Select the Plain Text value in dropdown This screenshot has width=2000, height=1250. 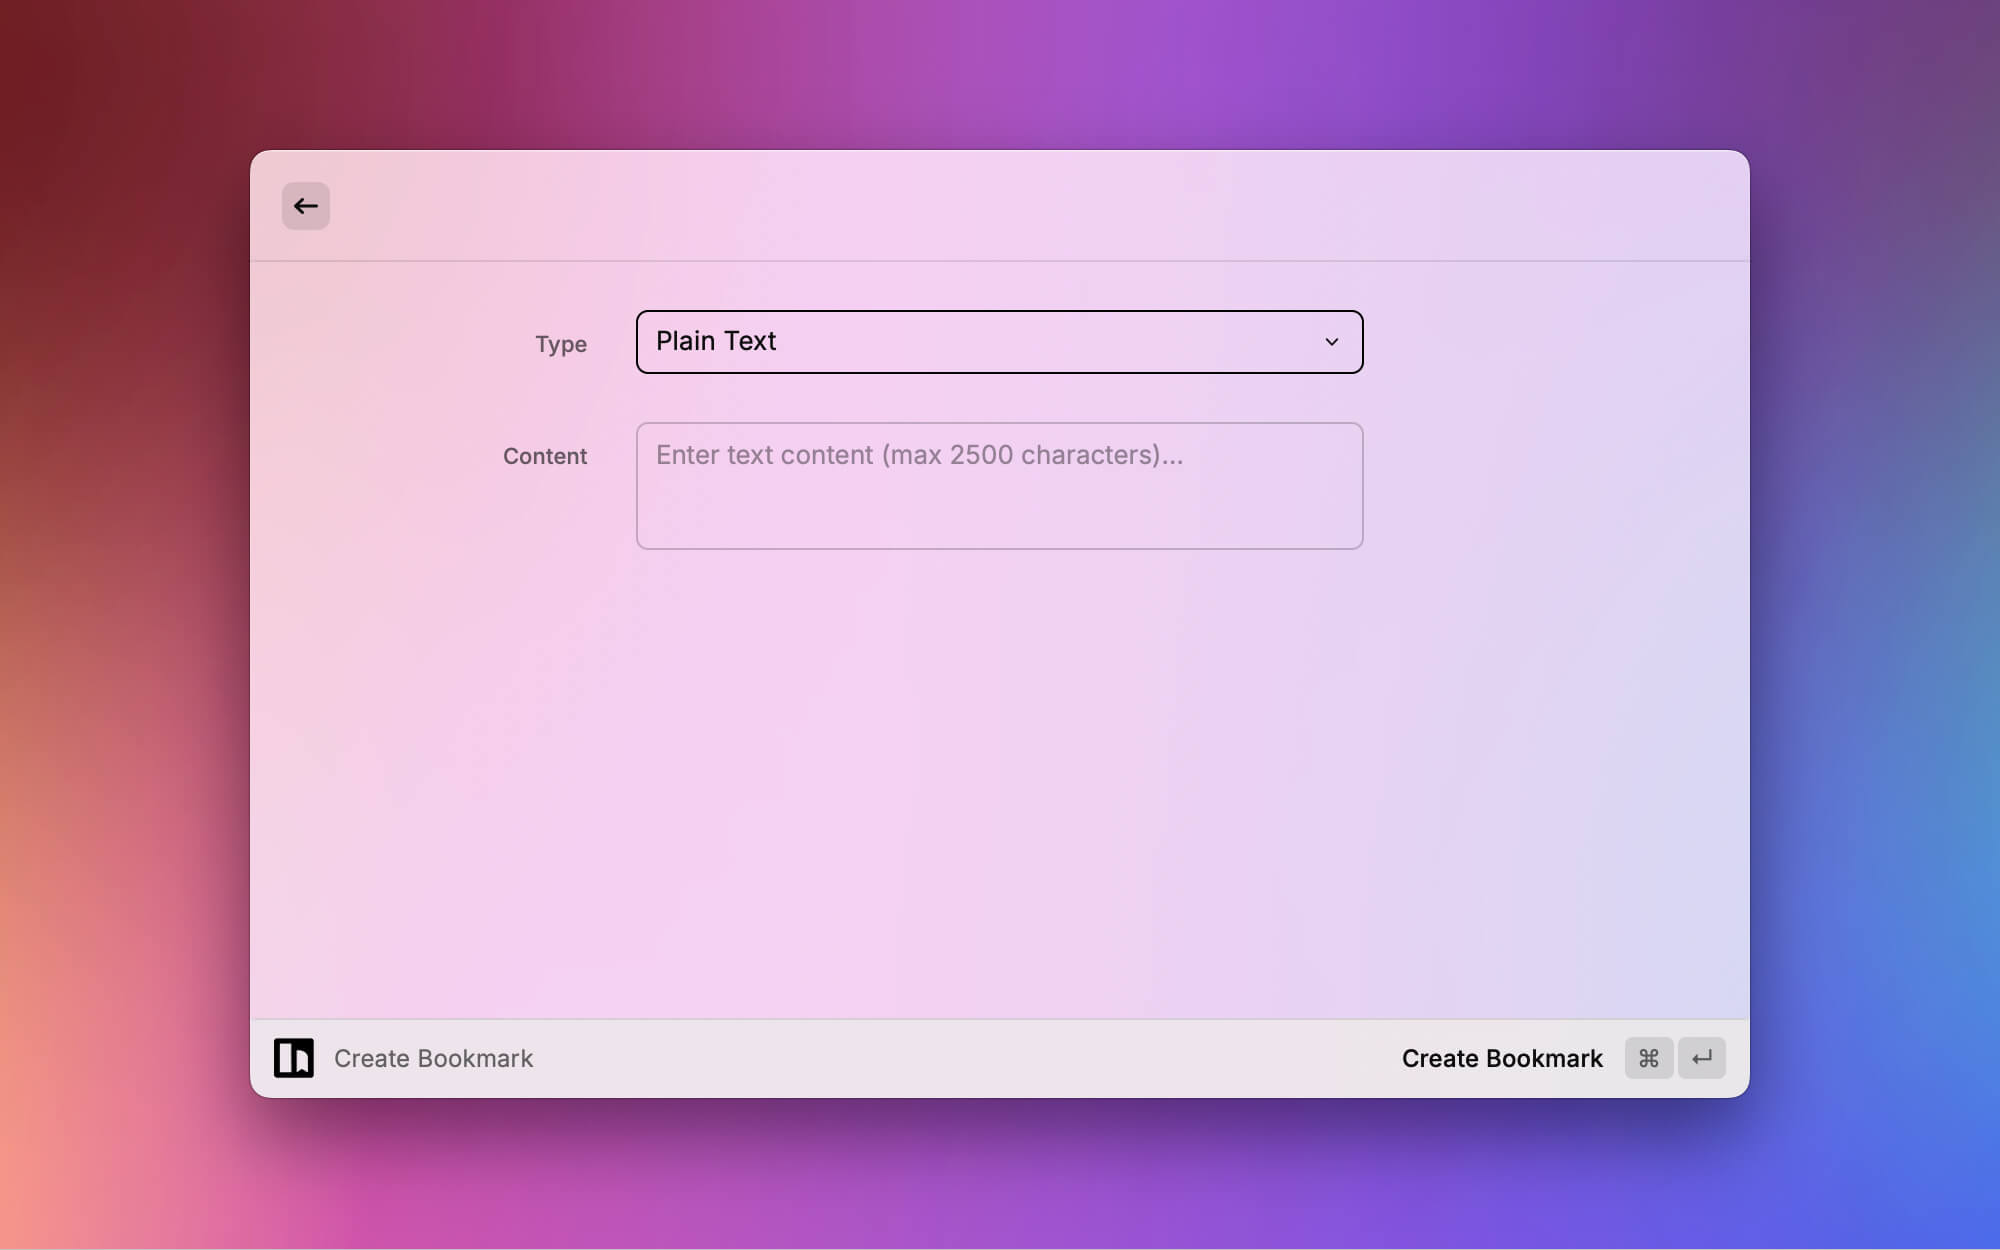click(x=716, y=342)
